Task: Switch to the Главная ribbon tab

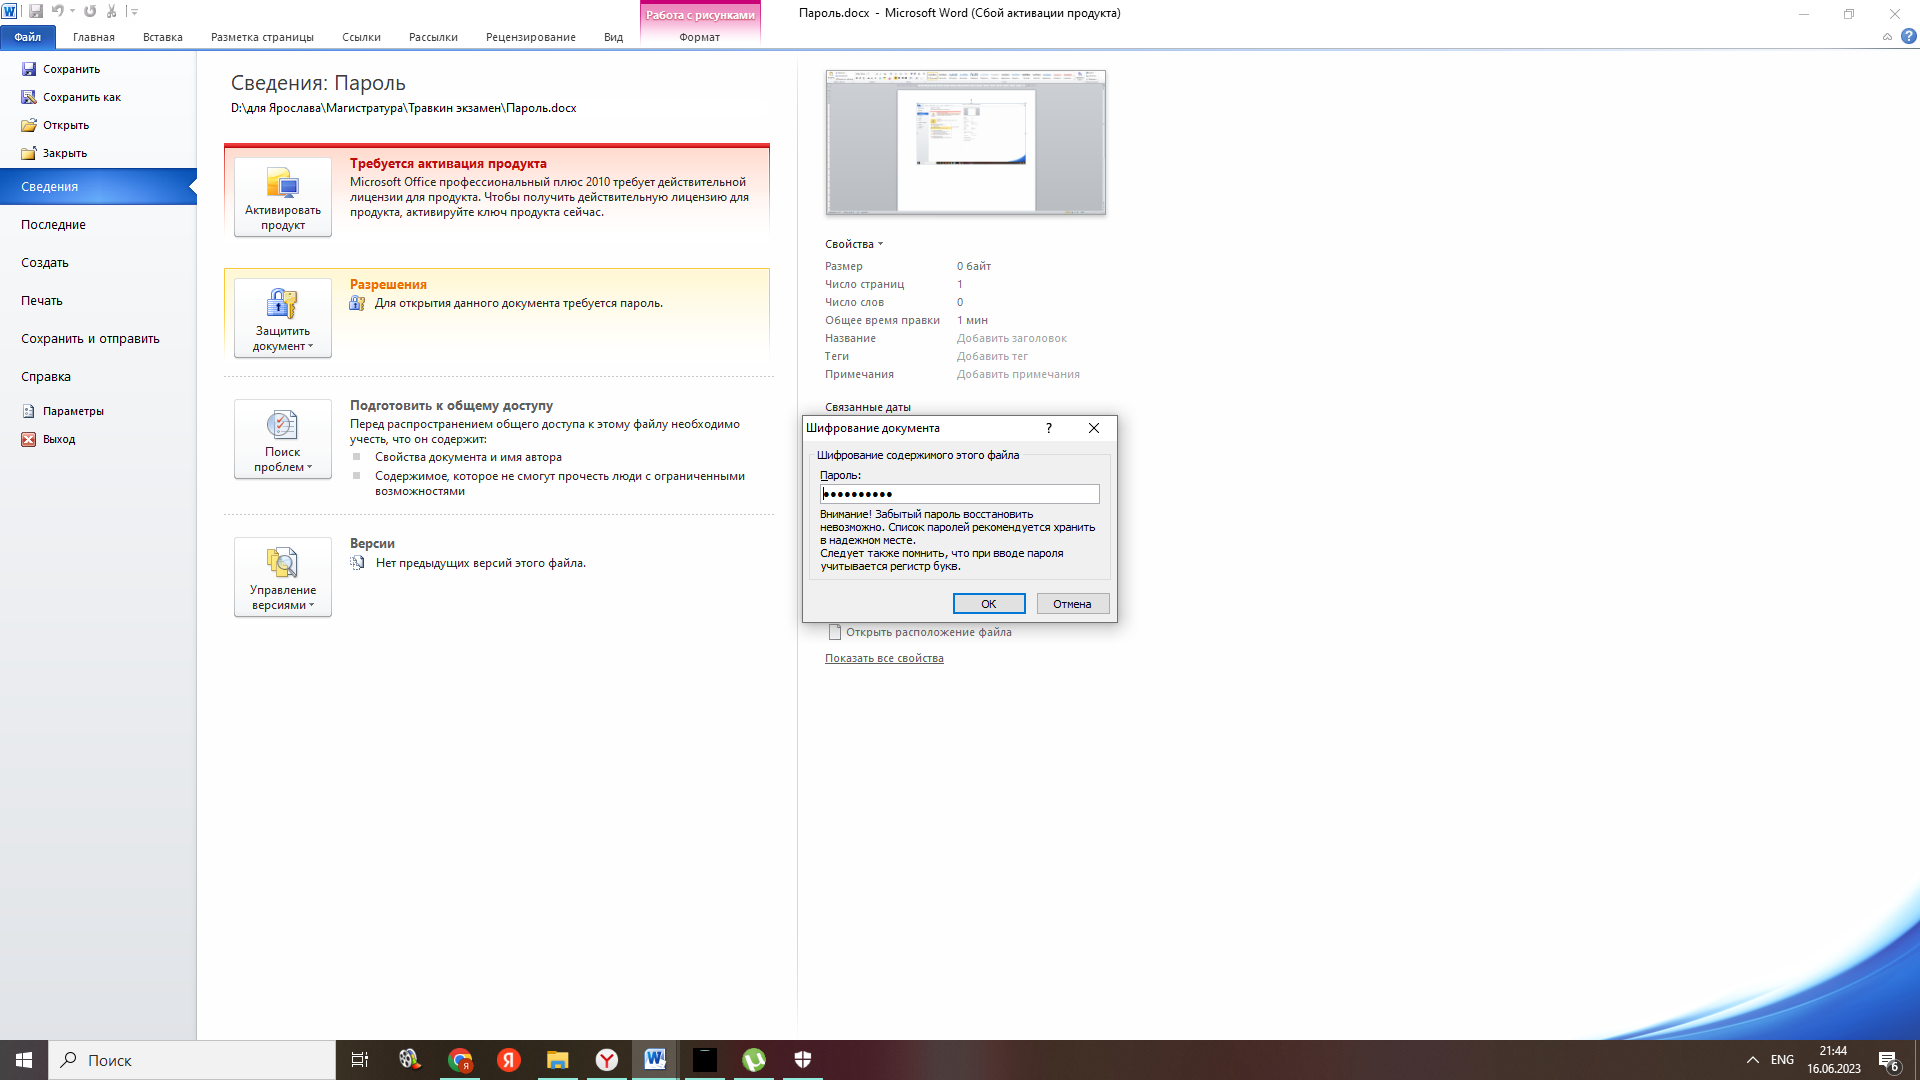Action: (x=94, y=37)
